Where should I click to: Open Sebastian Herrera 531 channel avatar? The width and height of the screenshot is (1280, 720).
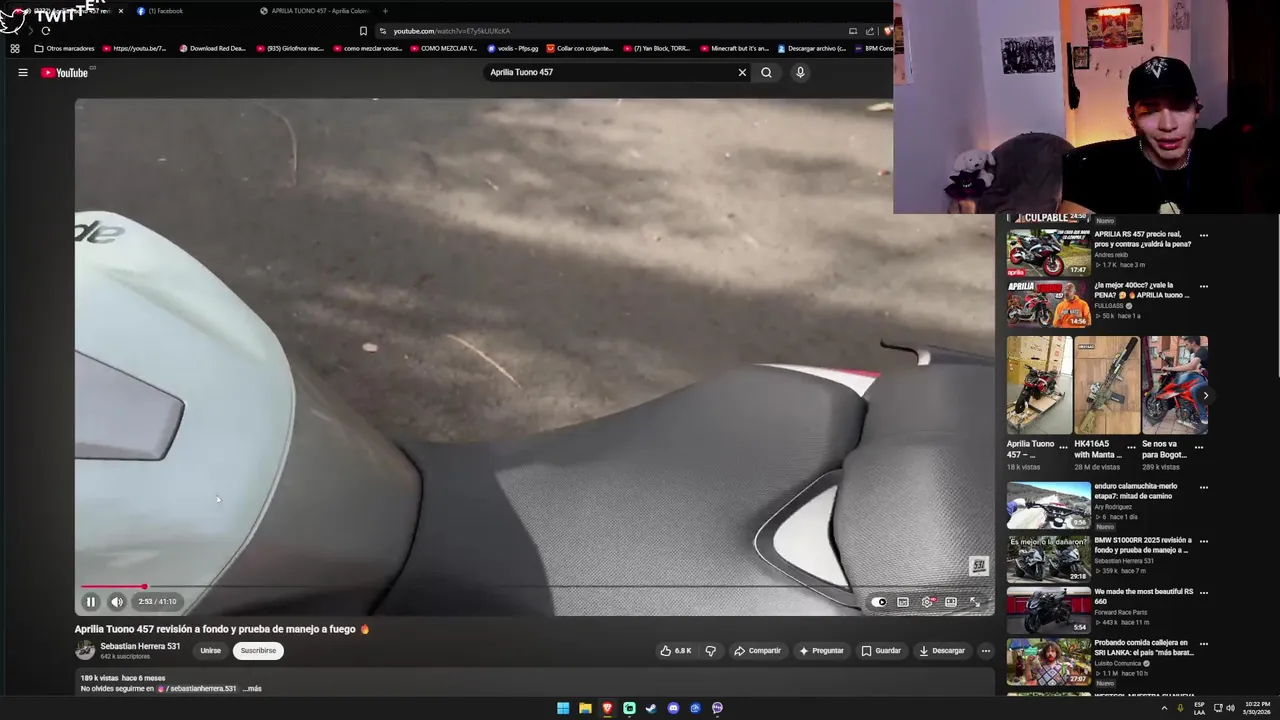pyautogui.click(x=85, y=650)
